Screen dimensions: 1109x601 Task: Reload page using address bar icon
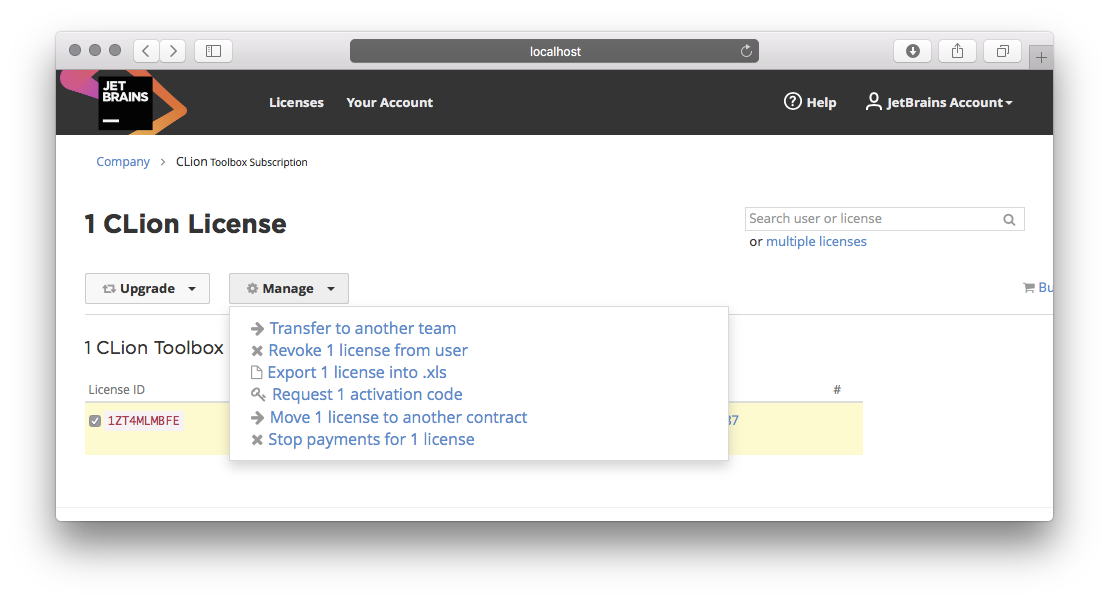coord(746,51)
